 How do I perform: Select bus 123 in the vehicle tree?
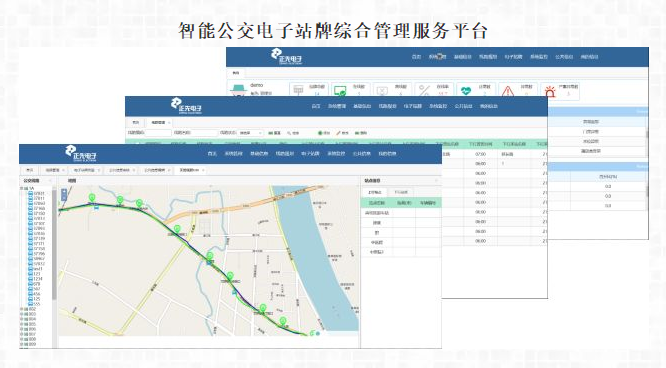coord(34,274)
